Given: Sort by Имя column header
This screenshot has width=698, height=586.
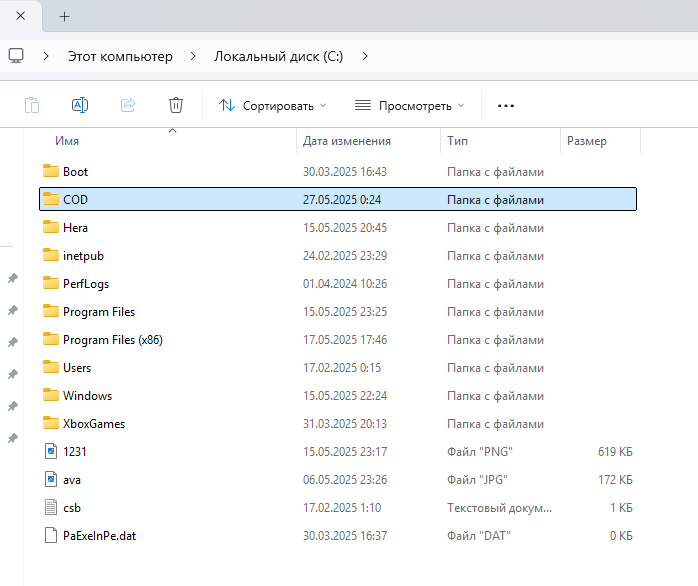Looking at the screenshot, I should (67, 141).
